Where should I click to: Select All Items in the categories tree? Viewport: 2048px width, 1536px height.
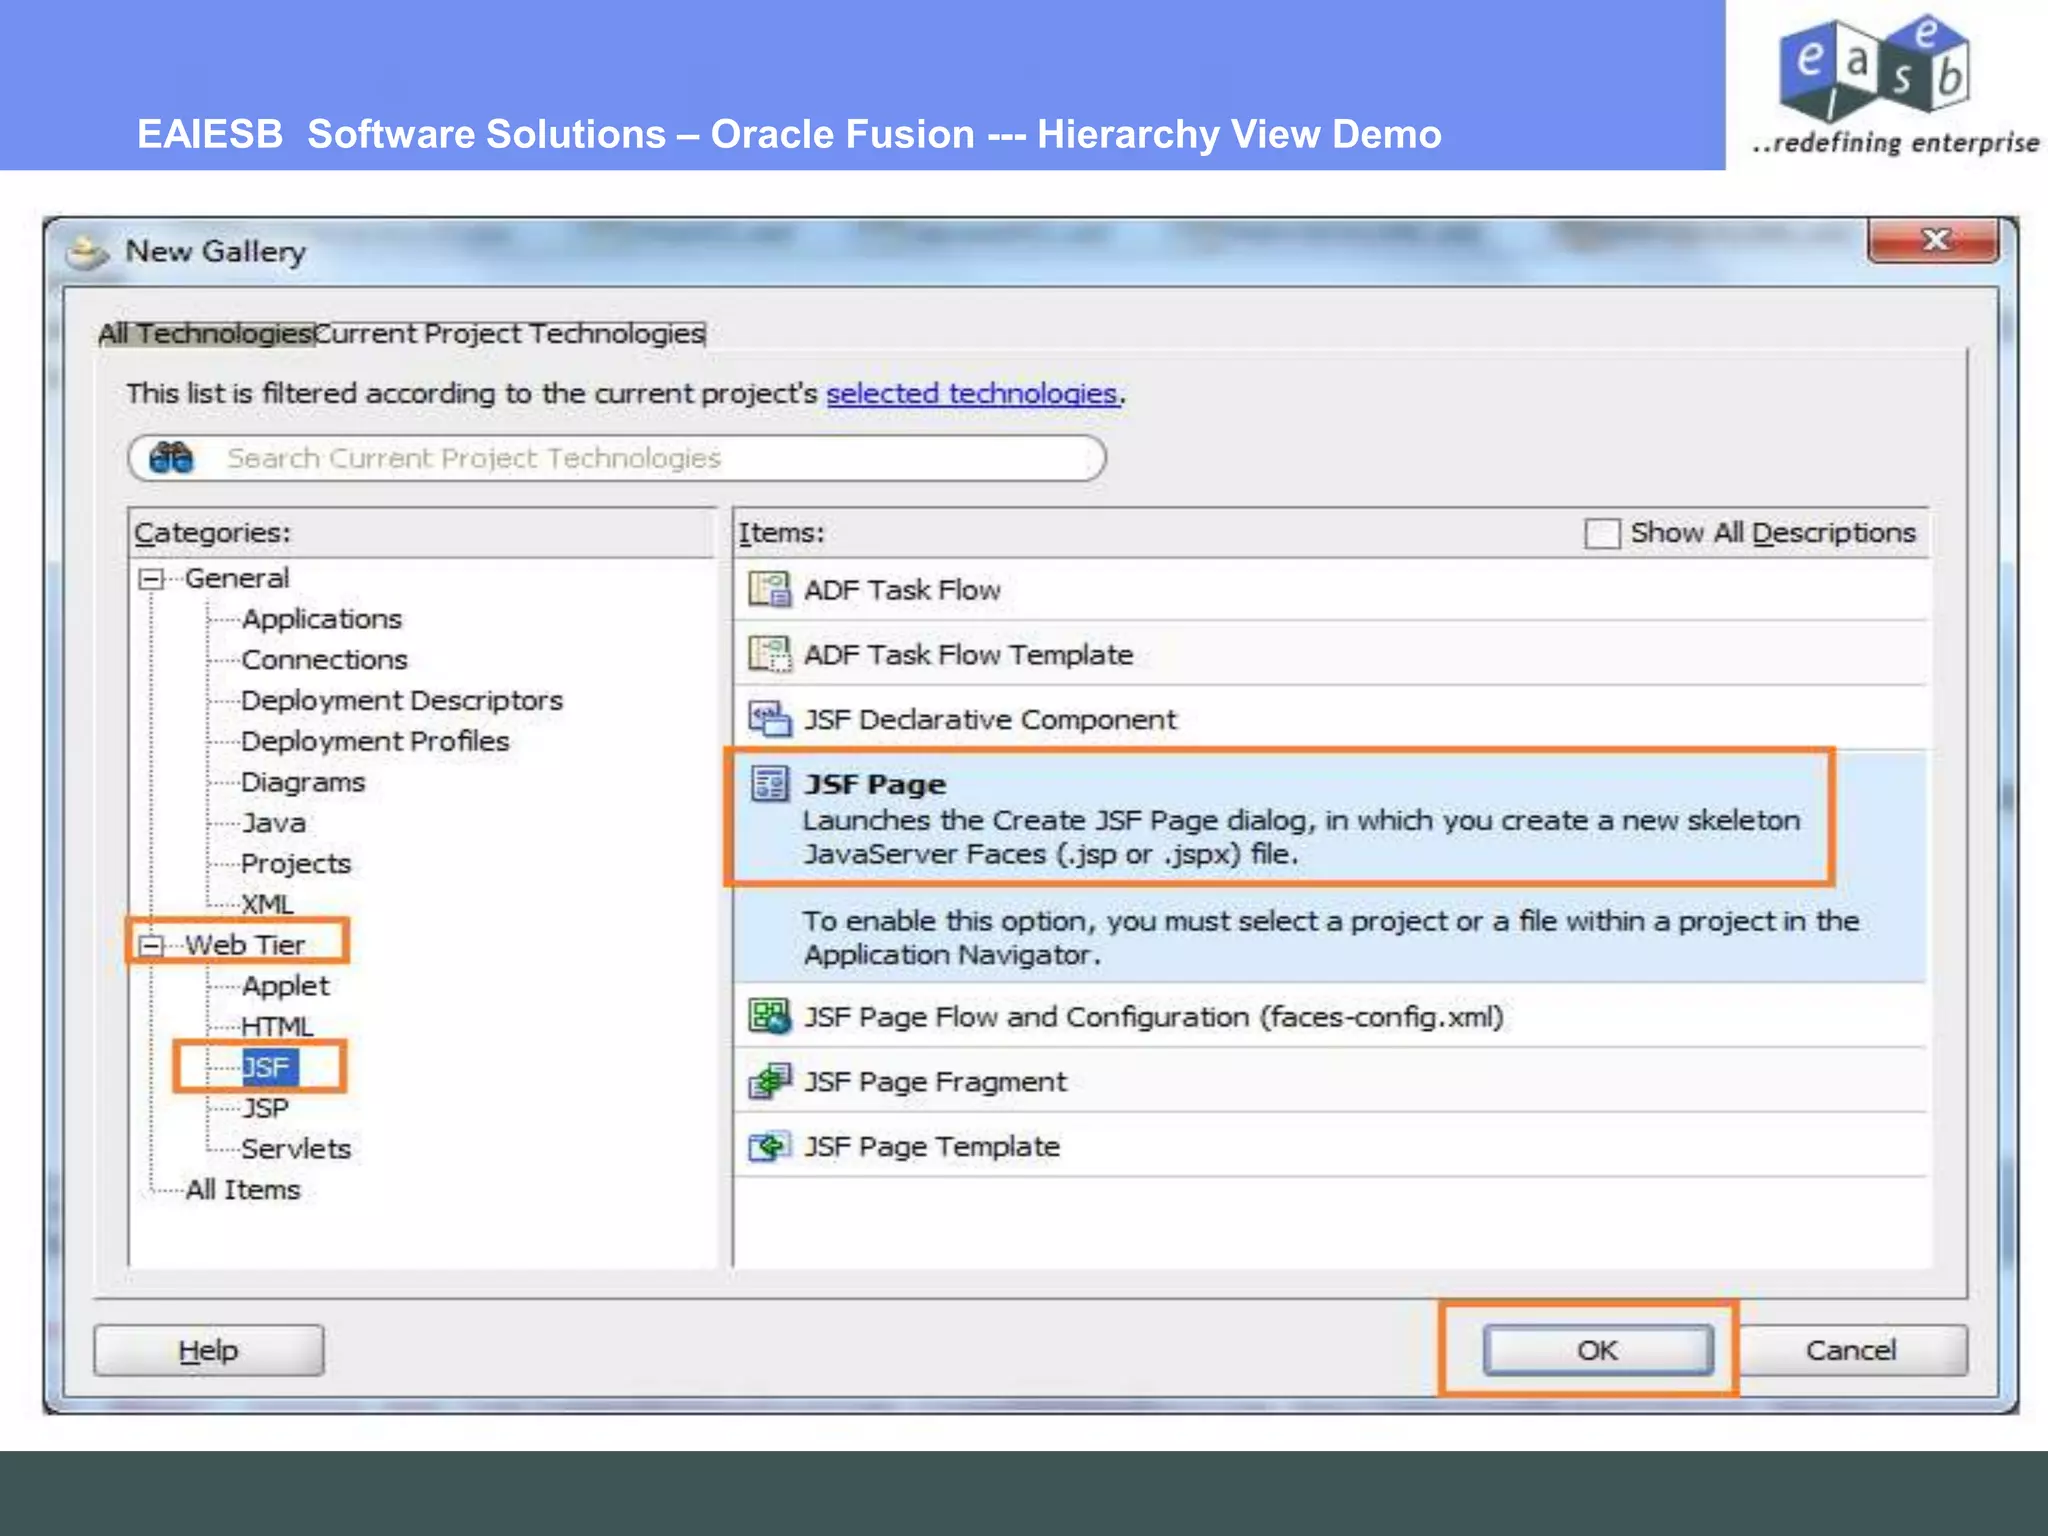coord(243,1190)
